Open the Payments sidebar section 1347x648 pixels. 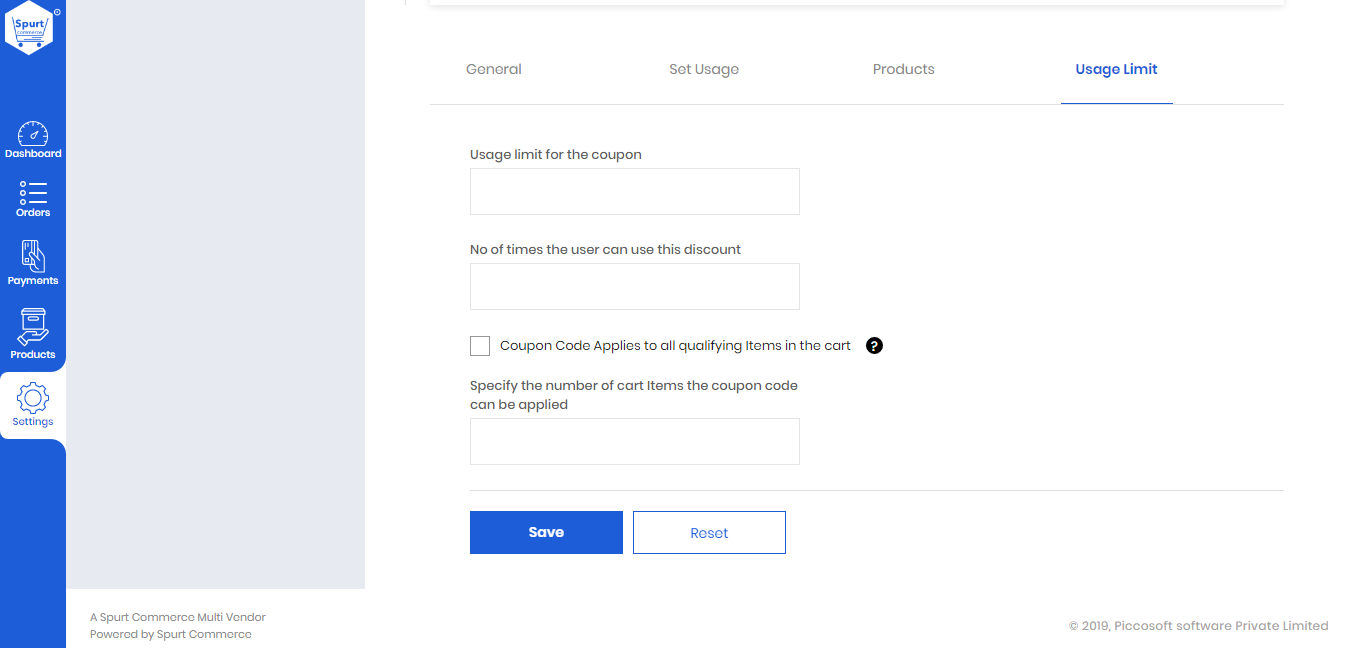tap(33, 263)
